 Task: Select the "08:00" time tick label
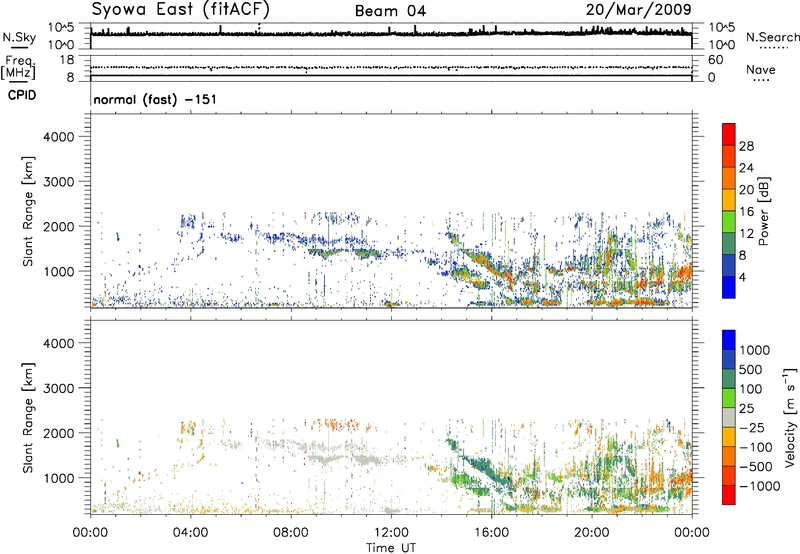(291, 533)
